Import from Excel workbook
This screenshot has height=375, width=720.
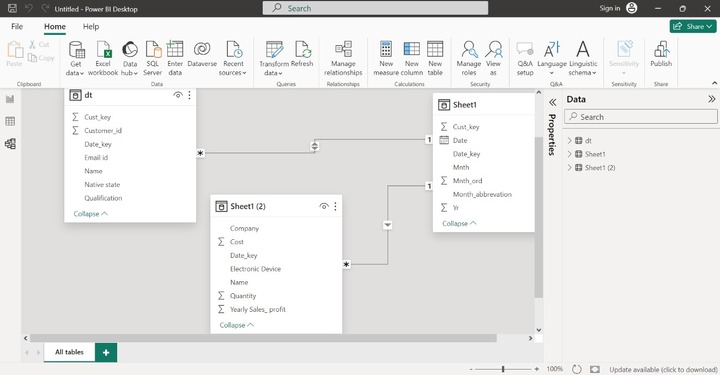(x=103, y=58)
